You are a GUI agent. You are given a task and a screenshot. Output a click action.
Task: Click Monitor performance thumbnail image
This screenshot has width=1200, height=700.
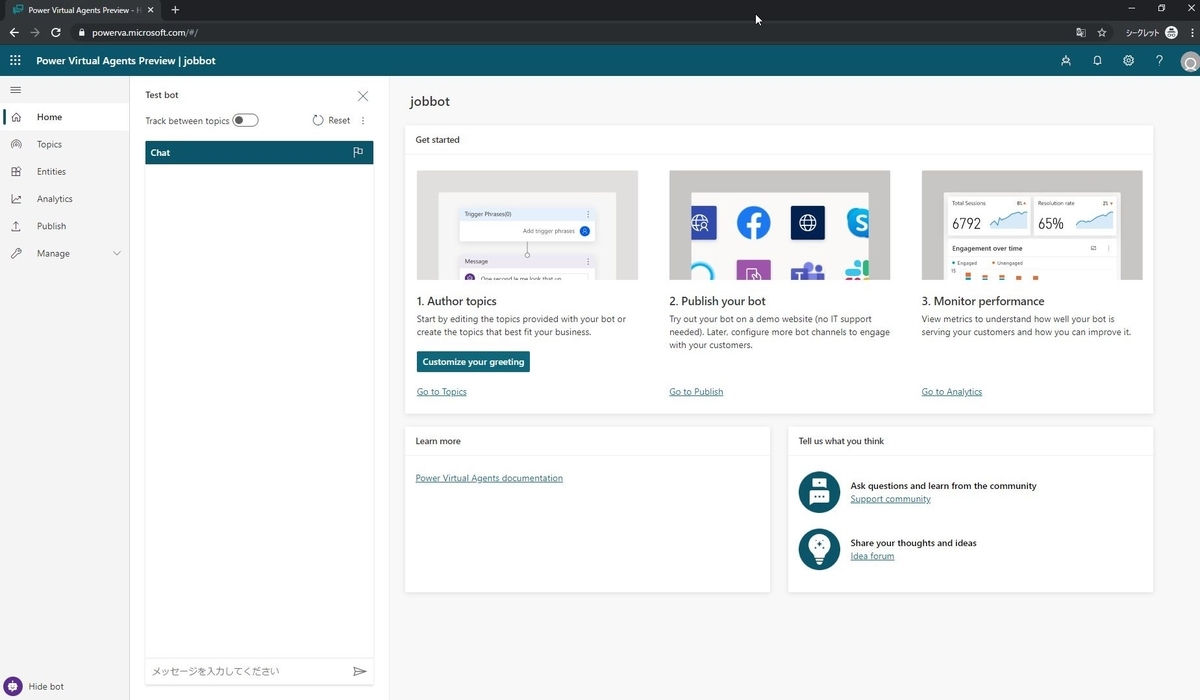(x=1032, y=225)
